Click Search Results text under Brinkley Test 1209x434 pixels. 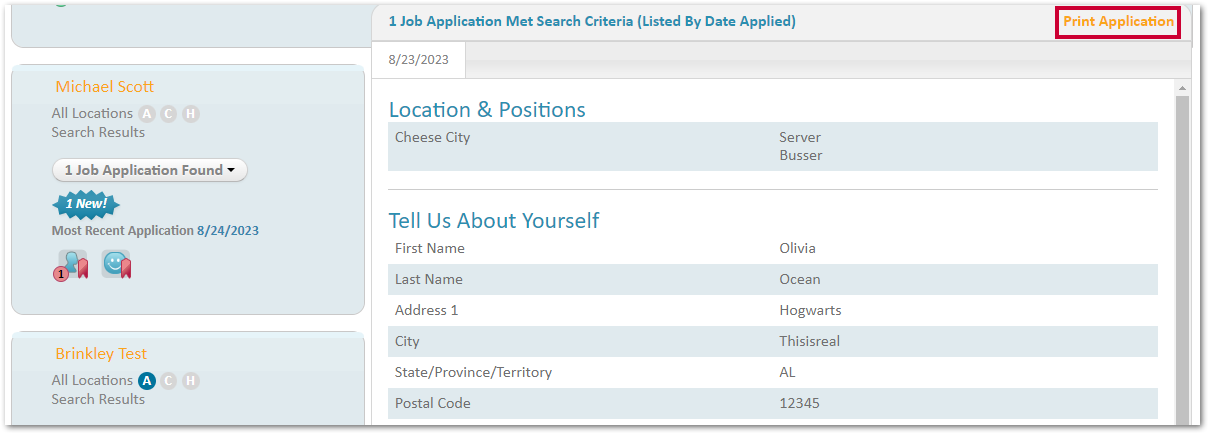(98, 399)
